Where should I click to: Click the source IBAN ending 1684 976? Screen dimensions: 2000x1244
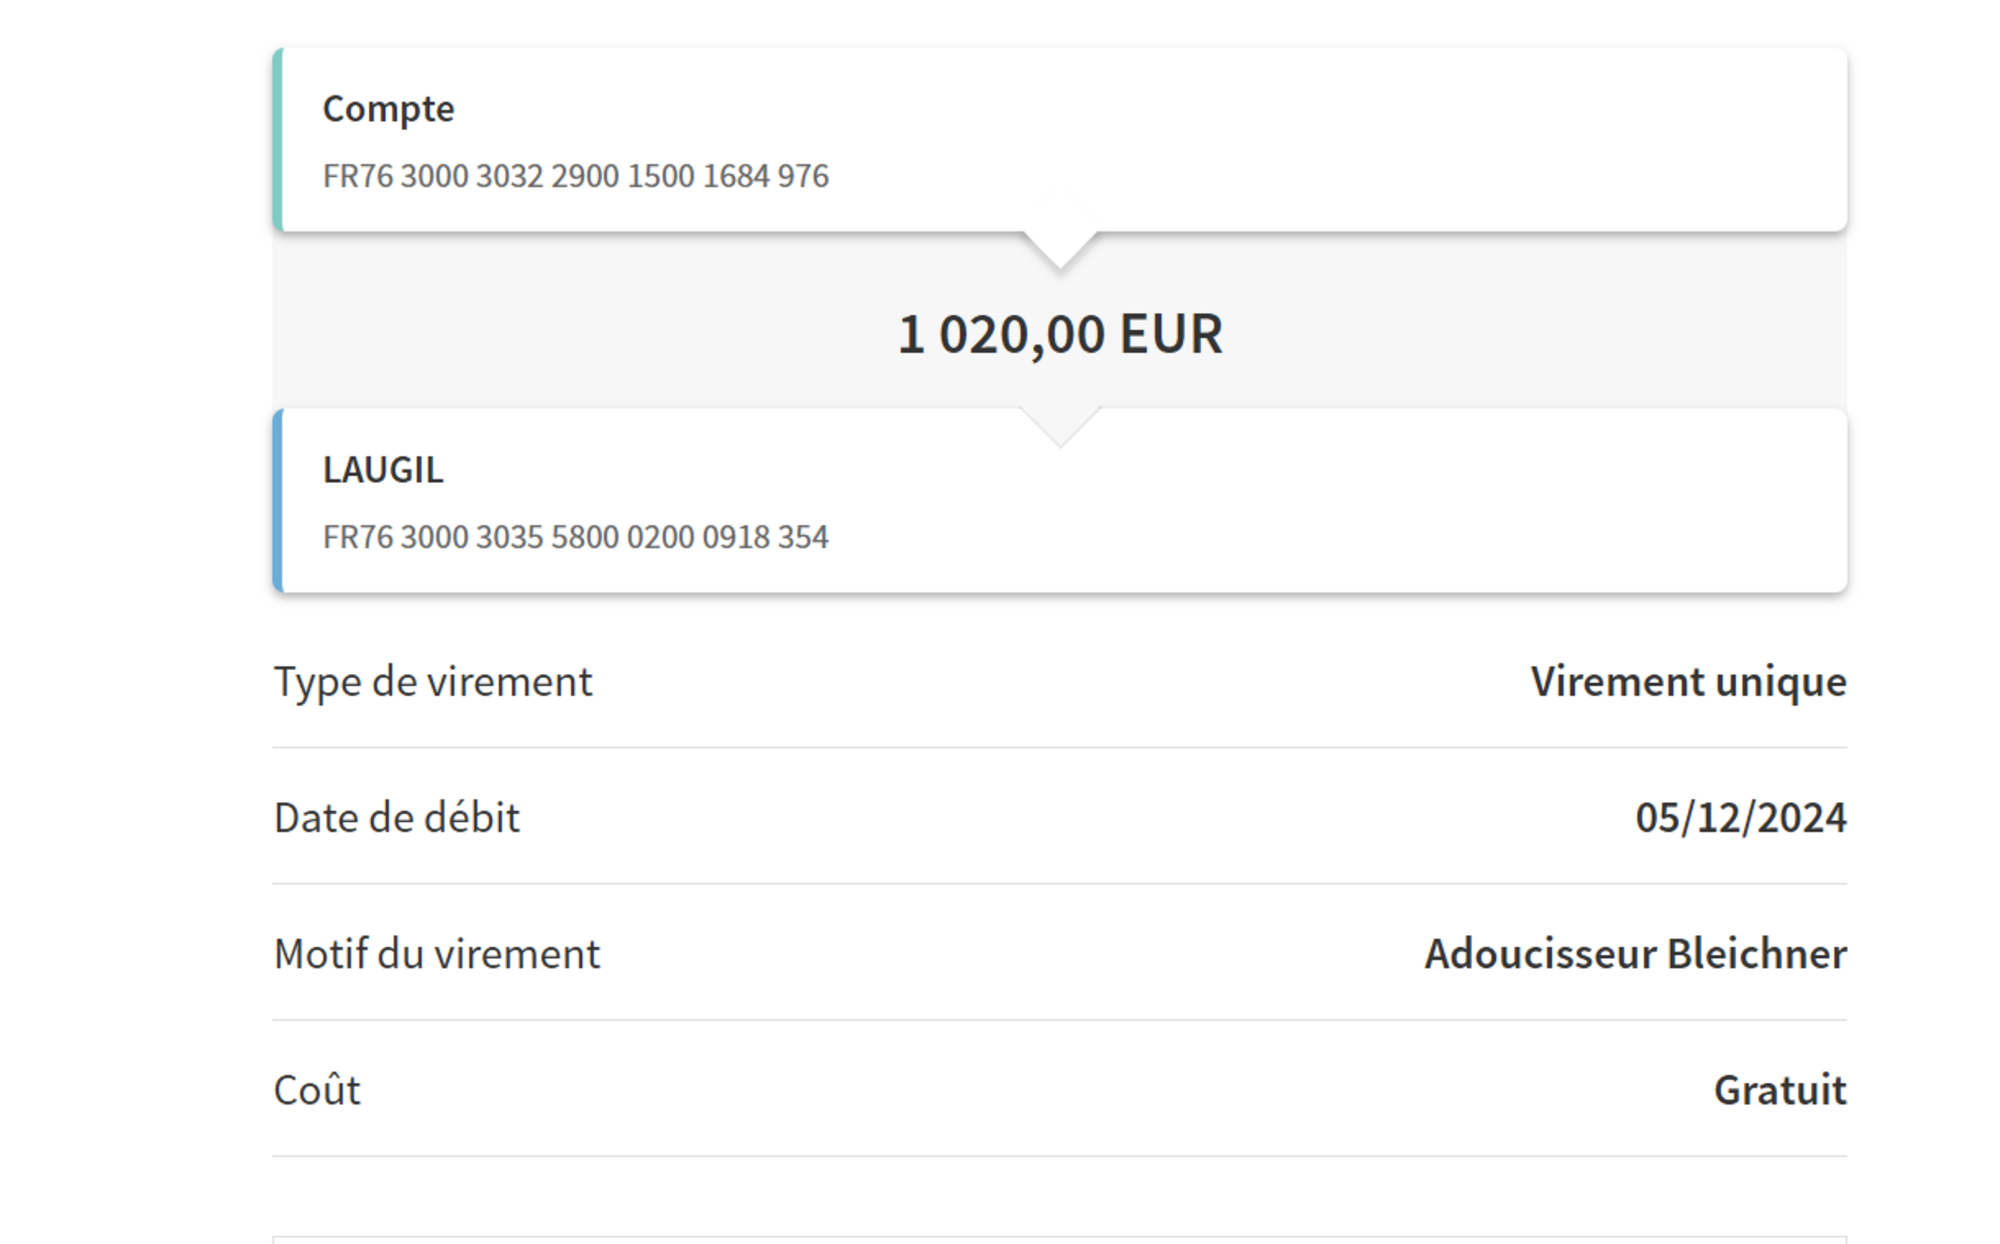575,176
